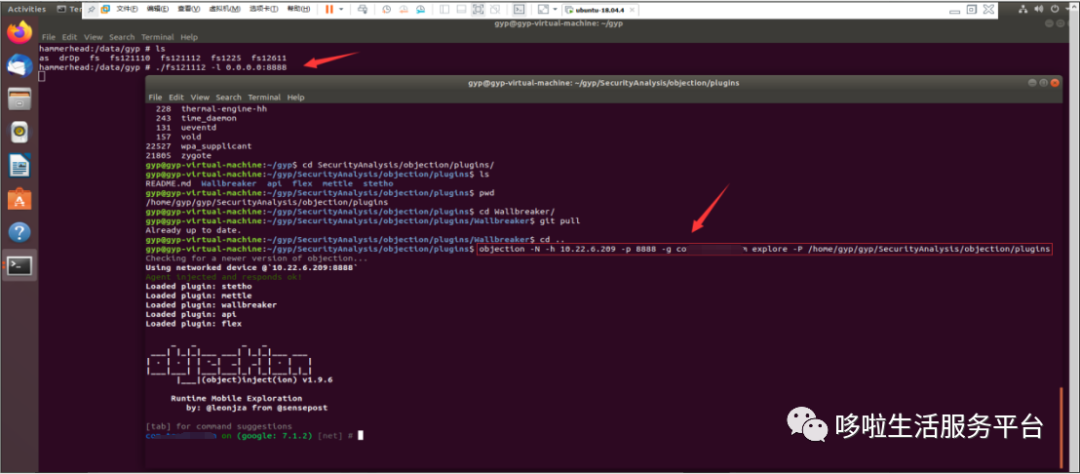The image size is (1080, 474).
Task: Click the revert to snapshot icon
Action: pos(403,10)
